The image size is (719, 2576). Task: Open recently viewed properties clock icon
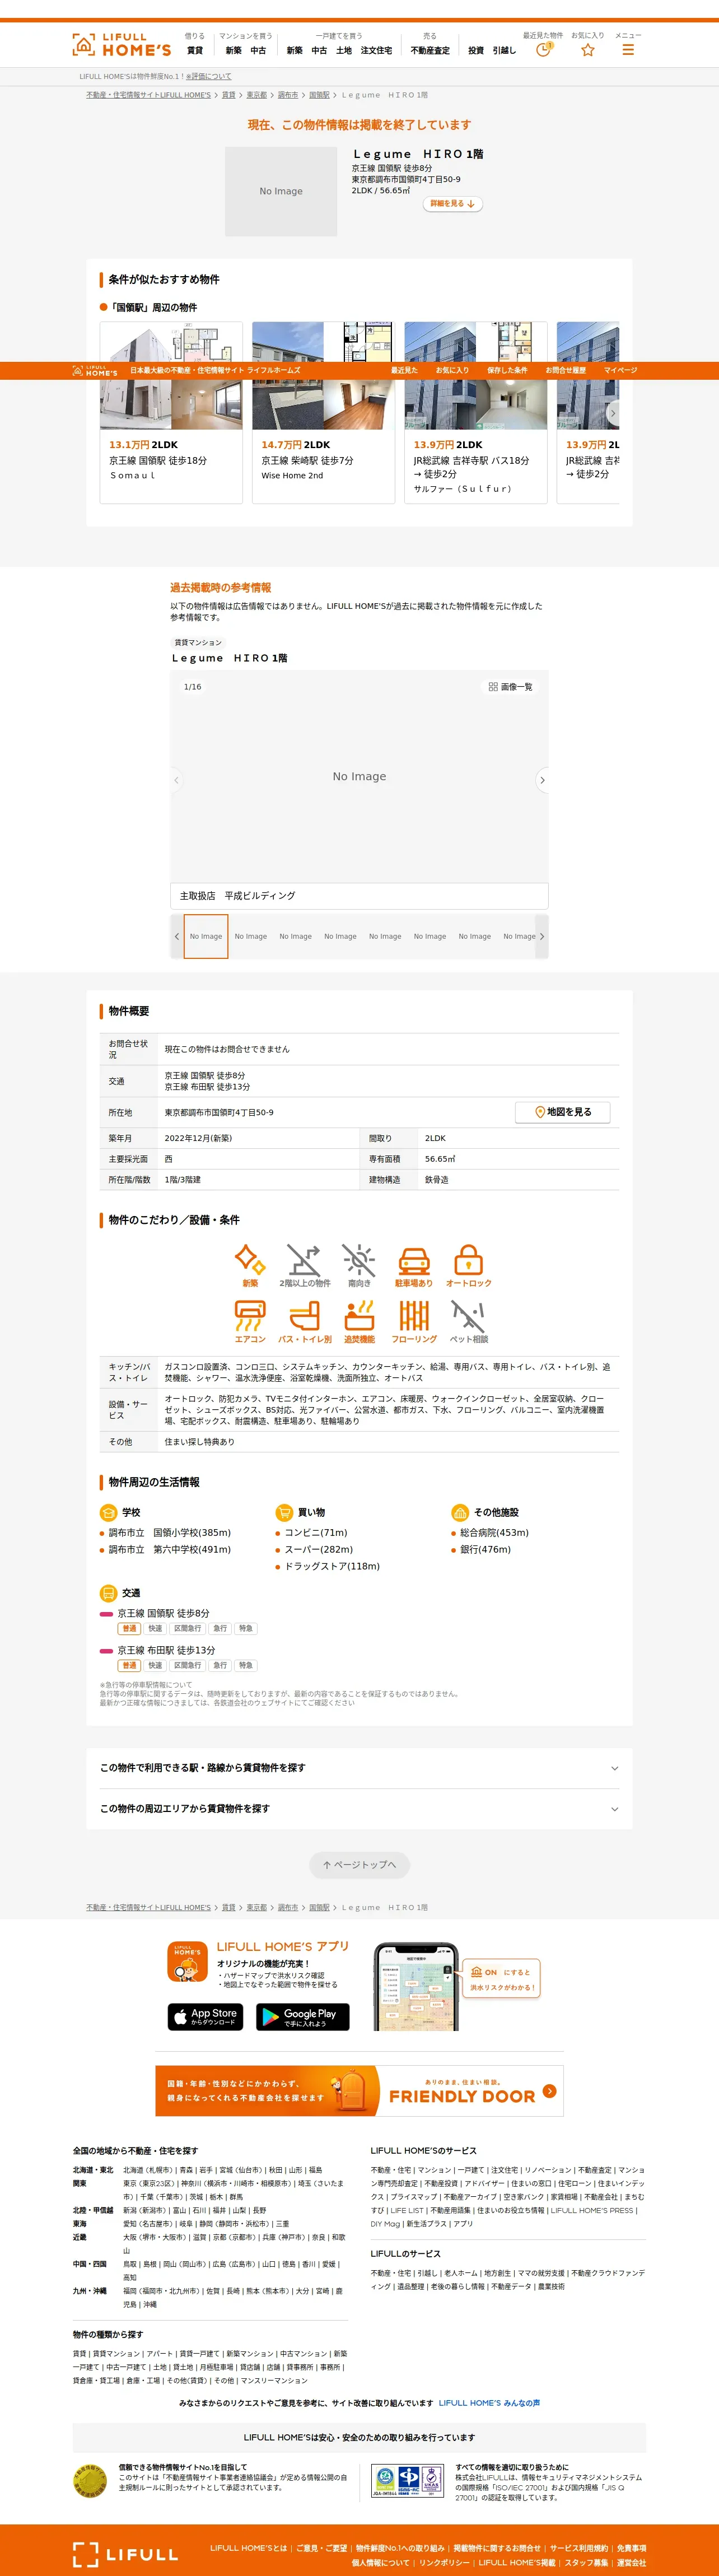pyautogui.click(x=543, y=50)
